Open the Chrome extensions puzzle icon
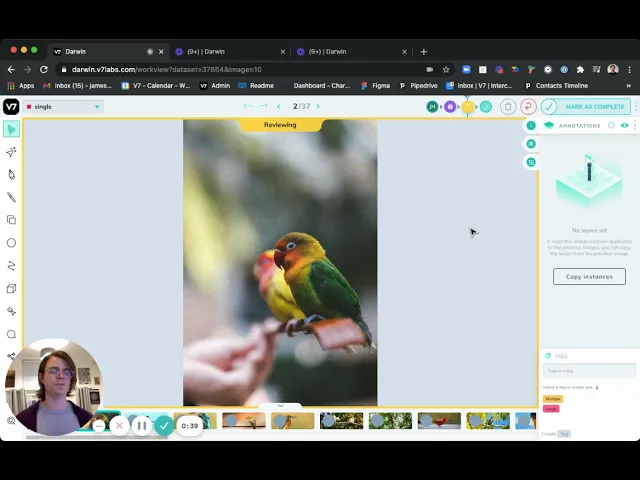 [x=580, y=70]
